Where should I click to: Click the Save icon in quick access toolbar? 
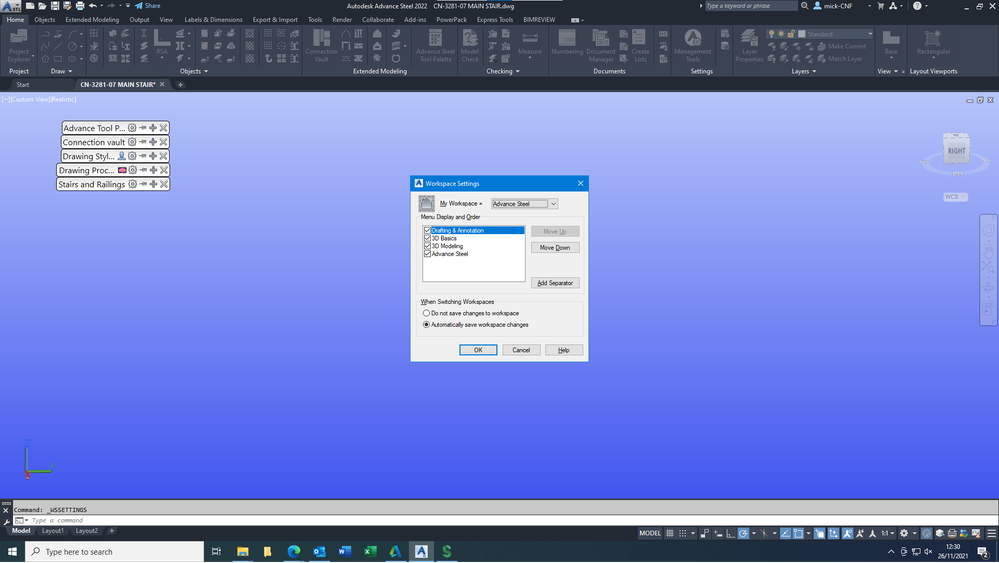click(55, 6)
